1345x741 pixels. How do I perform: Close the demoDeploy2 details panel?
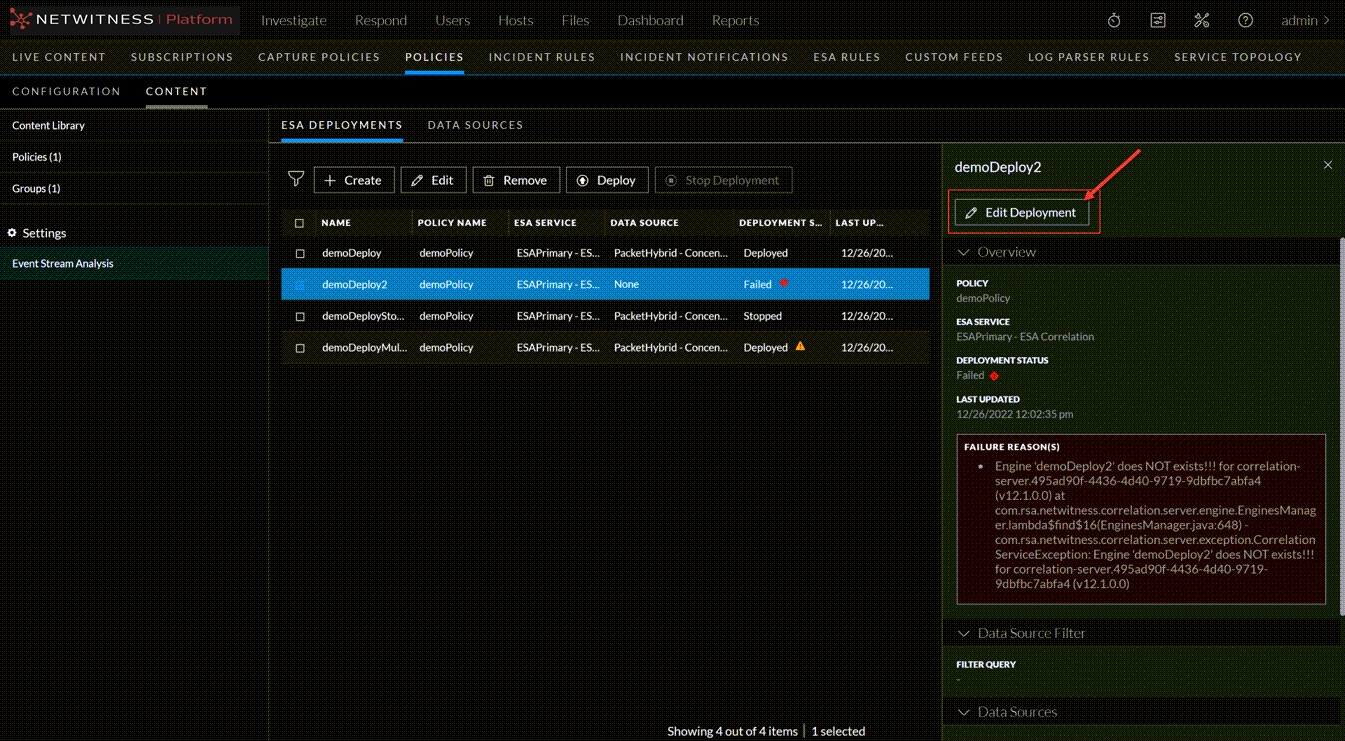point(1328,165)
